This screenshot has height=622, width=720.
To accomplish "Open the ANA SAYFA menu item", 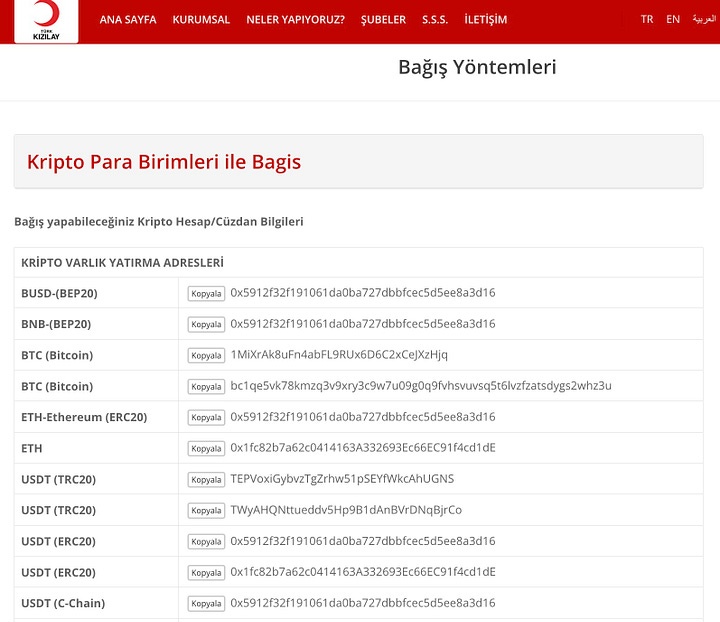I will coord(128,20).
